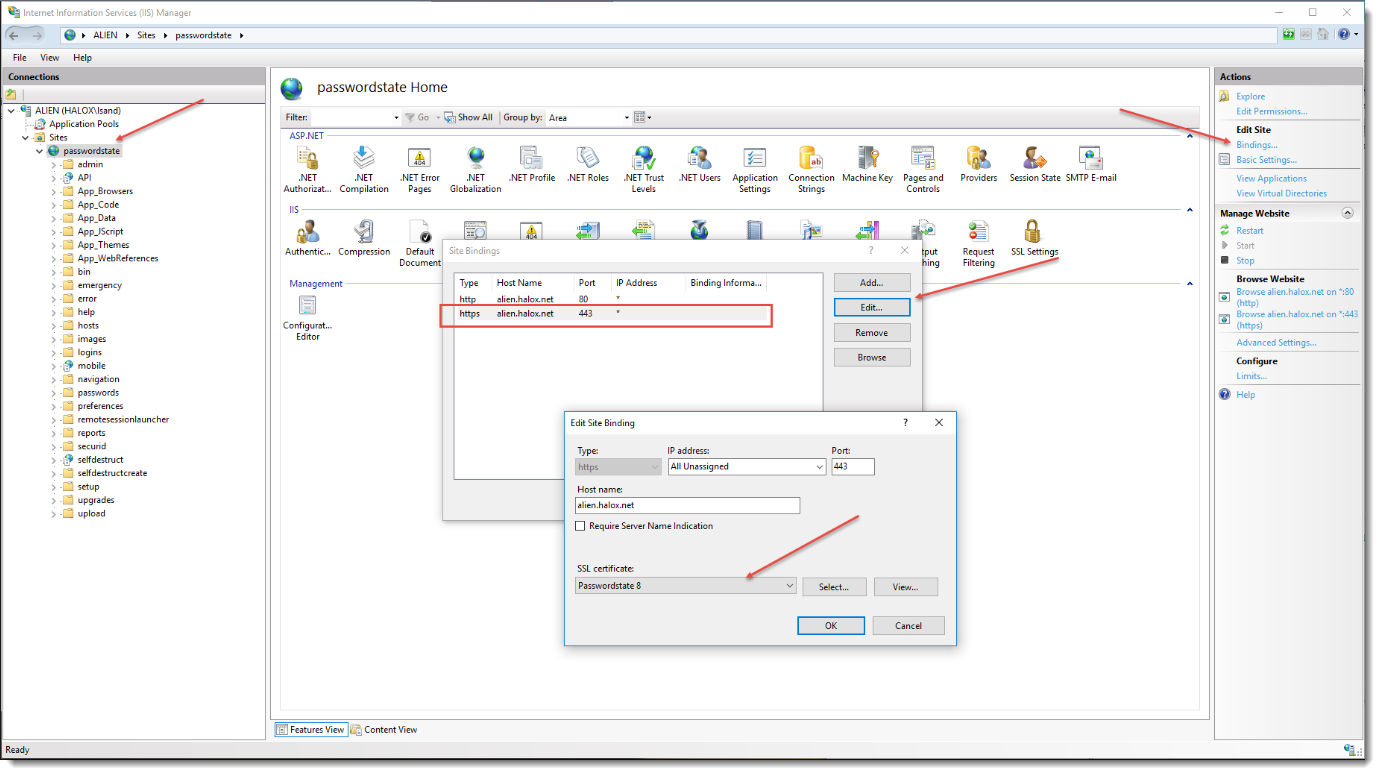1380x775 pixels.
Task: Select the http binding row
Action: (610, 299)
